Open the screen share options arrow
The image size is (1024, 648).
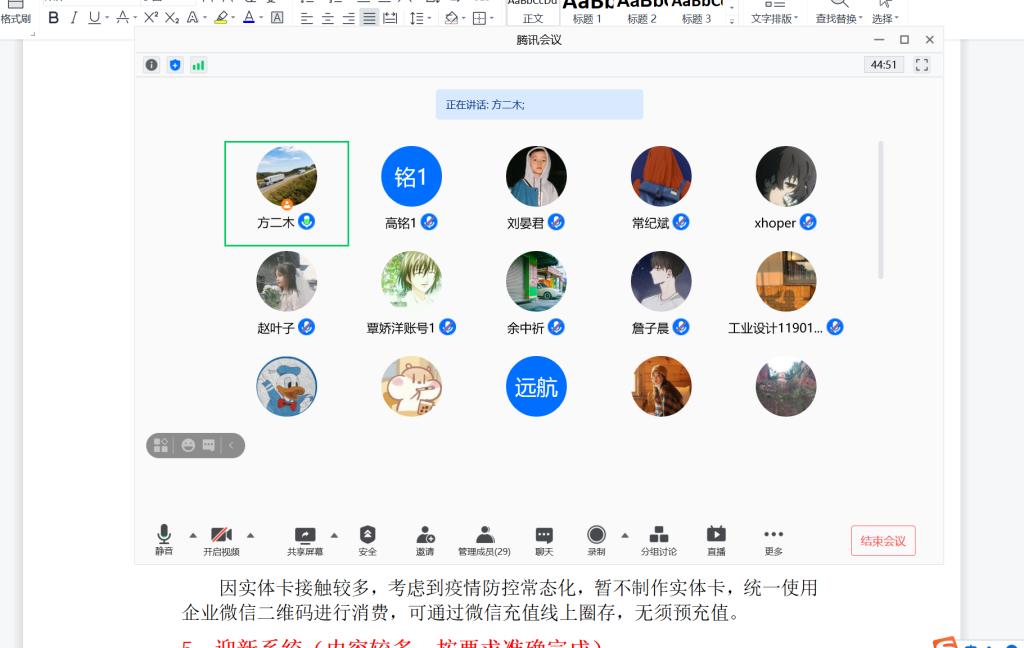[x=334, y=534]
